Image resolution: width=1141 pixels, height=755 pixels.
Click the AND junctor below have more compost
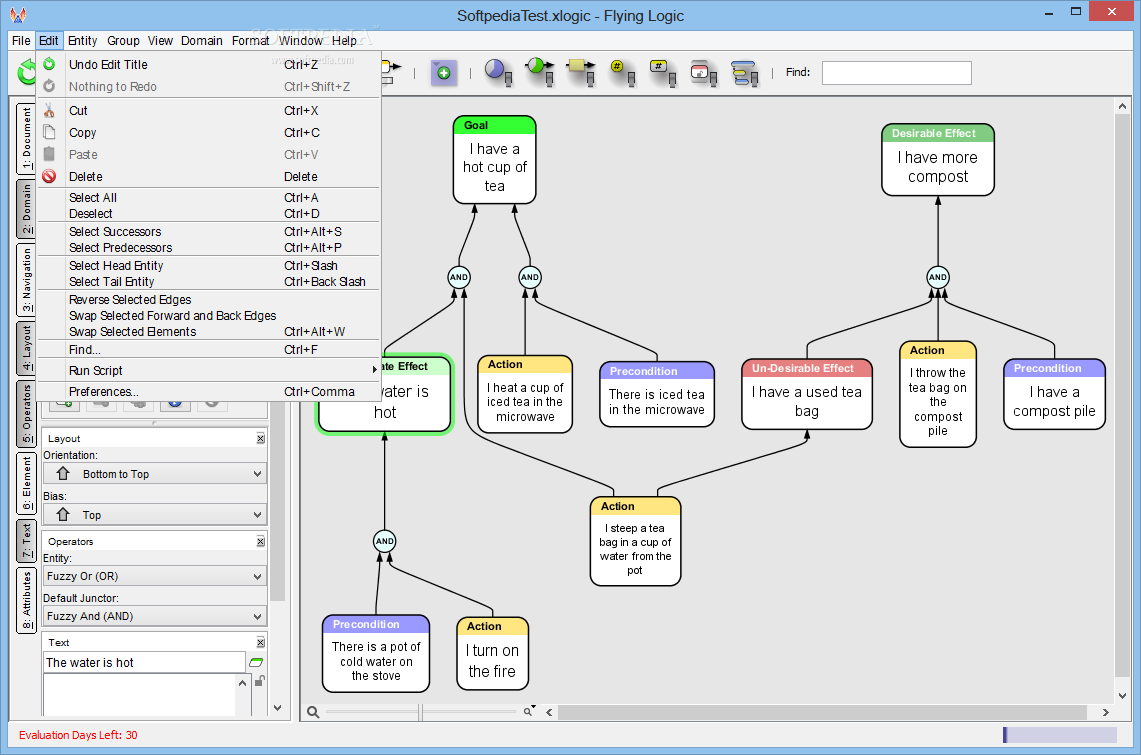[938, 277]
